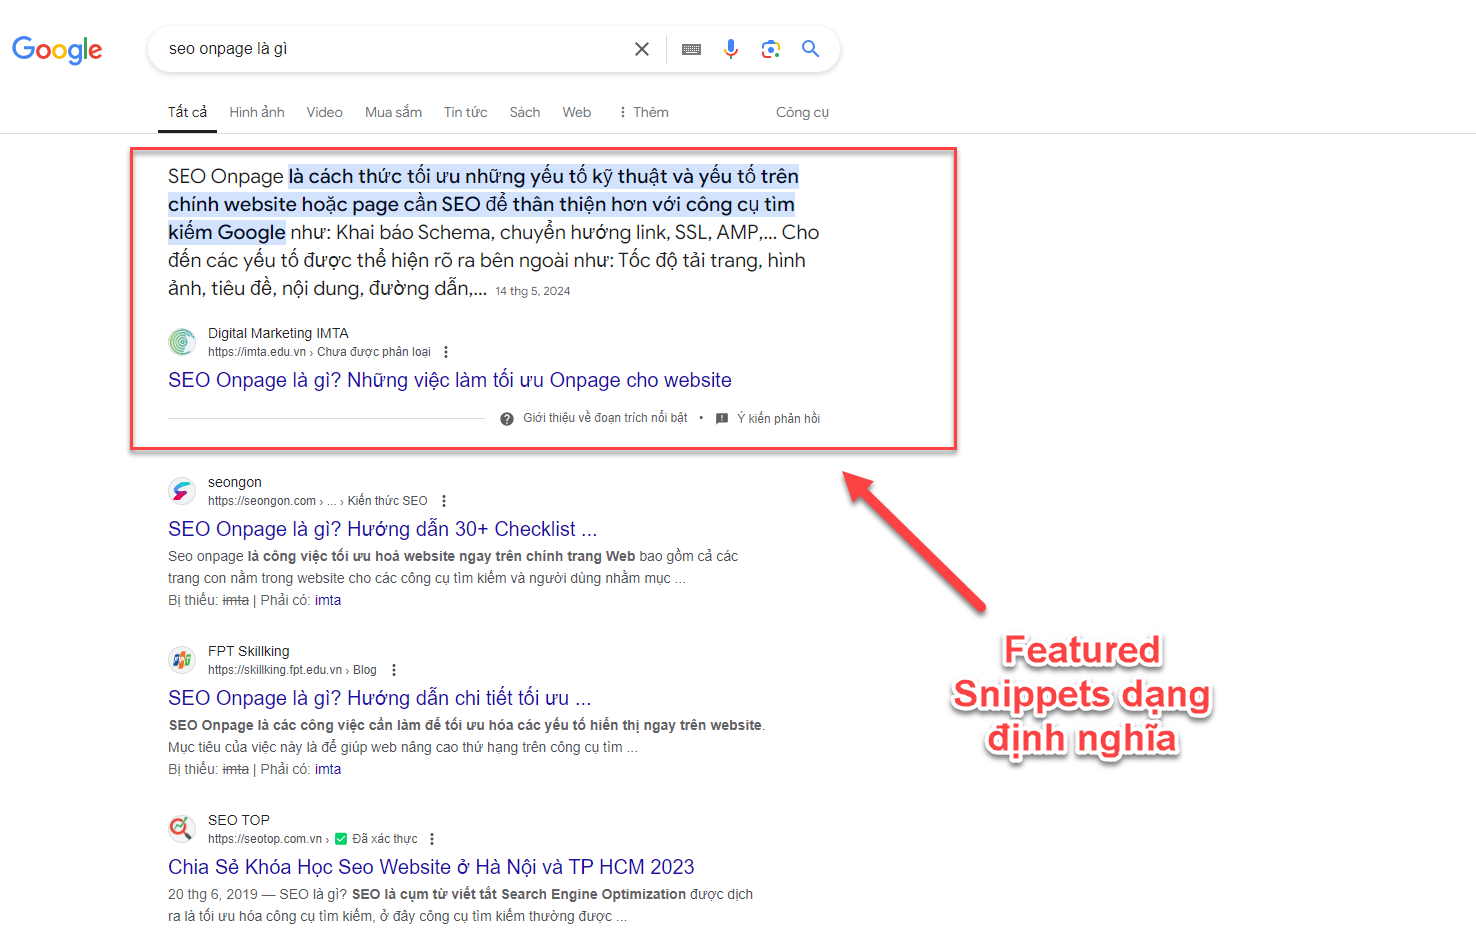The height and width of the screenshot is (940, 1476).
Task: Click the seongon site favicon
Action: point(182,491)
